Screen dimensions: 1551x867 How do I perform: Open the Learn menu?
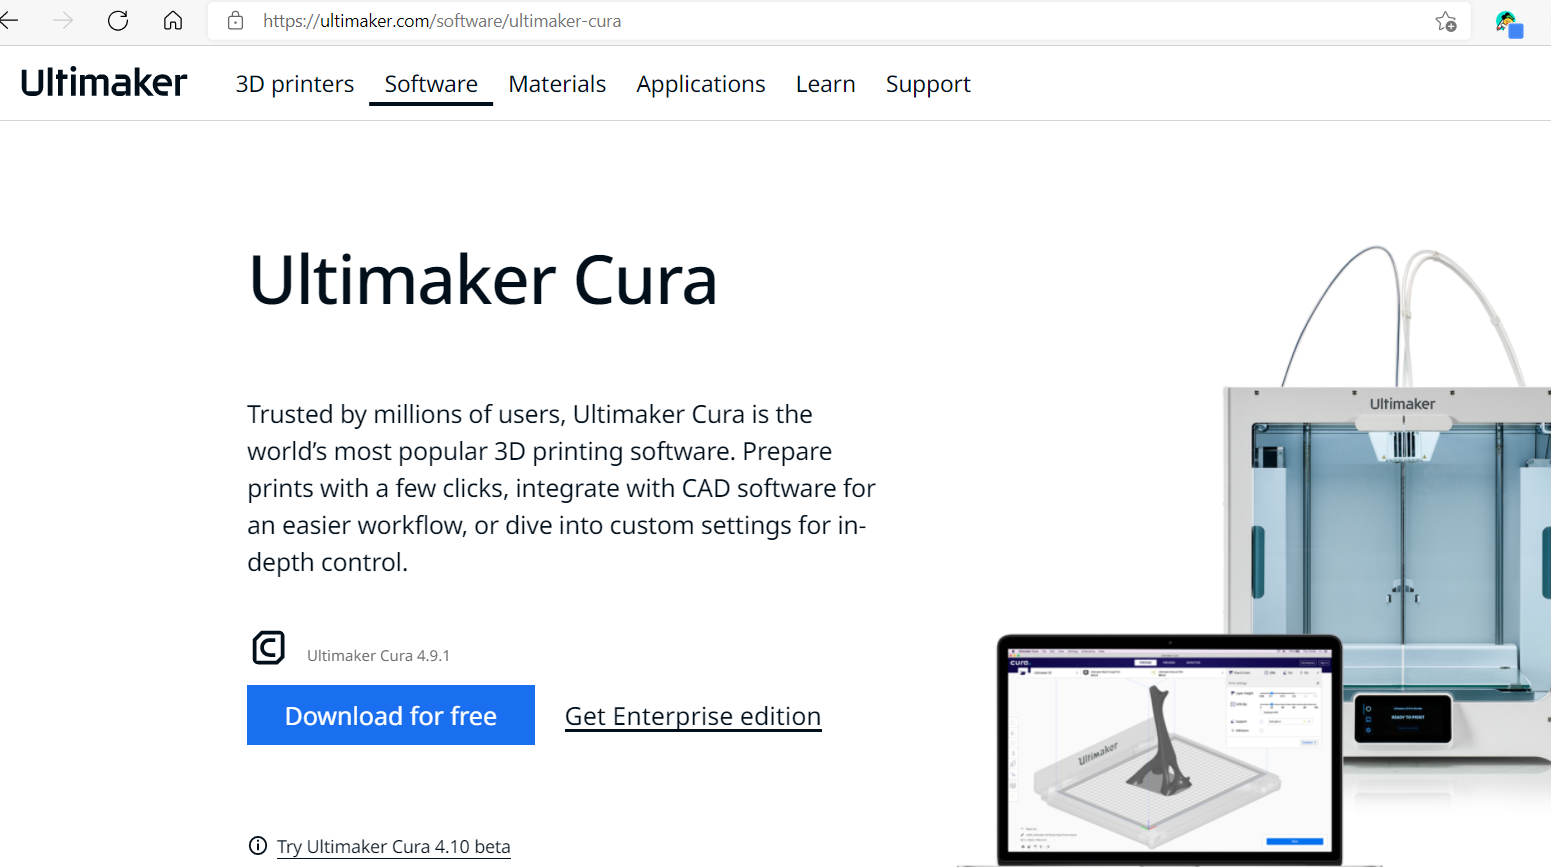[x=826, y=84]
